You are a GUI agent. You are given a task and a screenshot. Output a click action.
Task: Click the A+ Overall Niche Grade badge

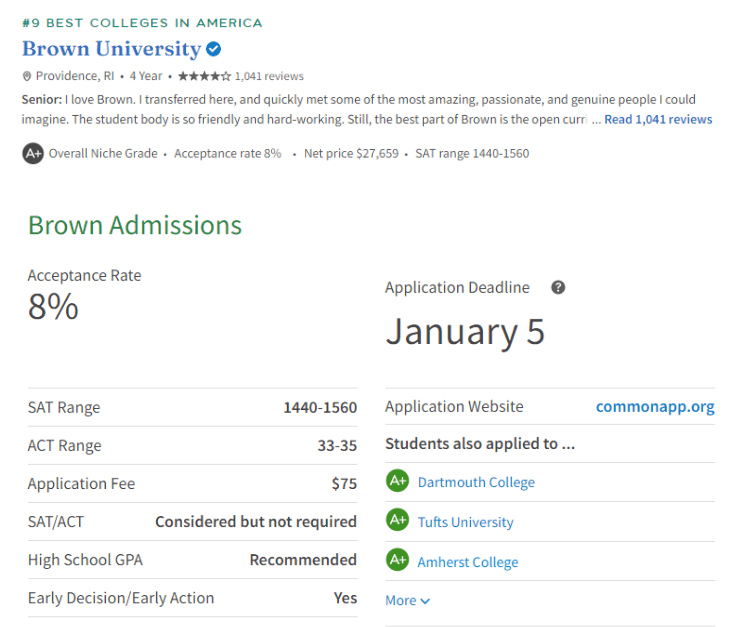[x=33, y=153]
